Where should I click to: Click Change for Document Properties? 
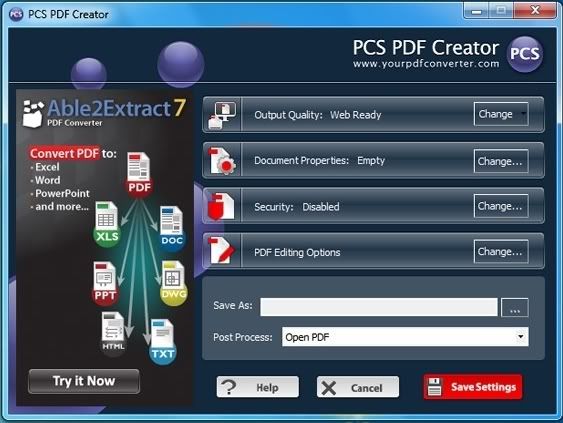501,161
